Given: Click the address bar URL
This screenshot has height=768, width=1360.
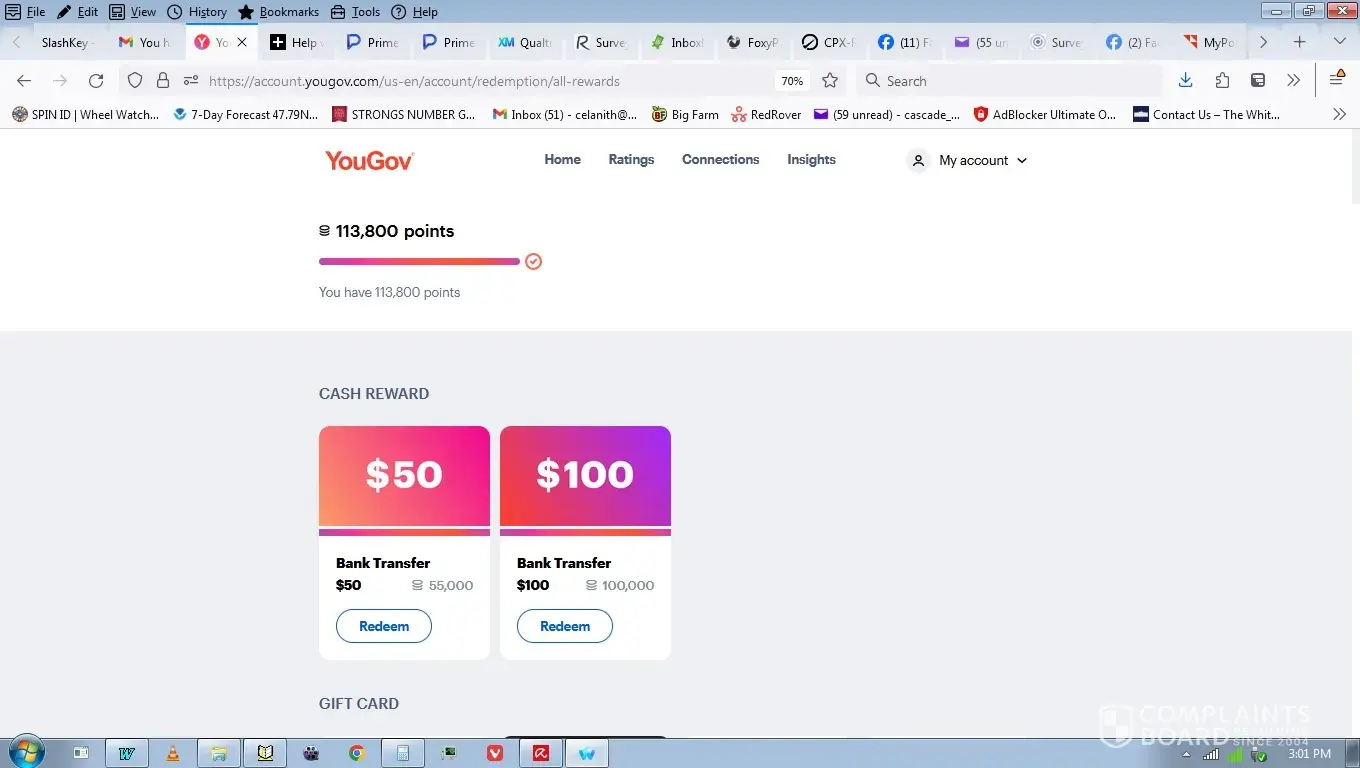Looking at the screenshot, I should pyautogui.click(x=414, y=81).
